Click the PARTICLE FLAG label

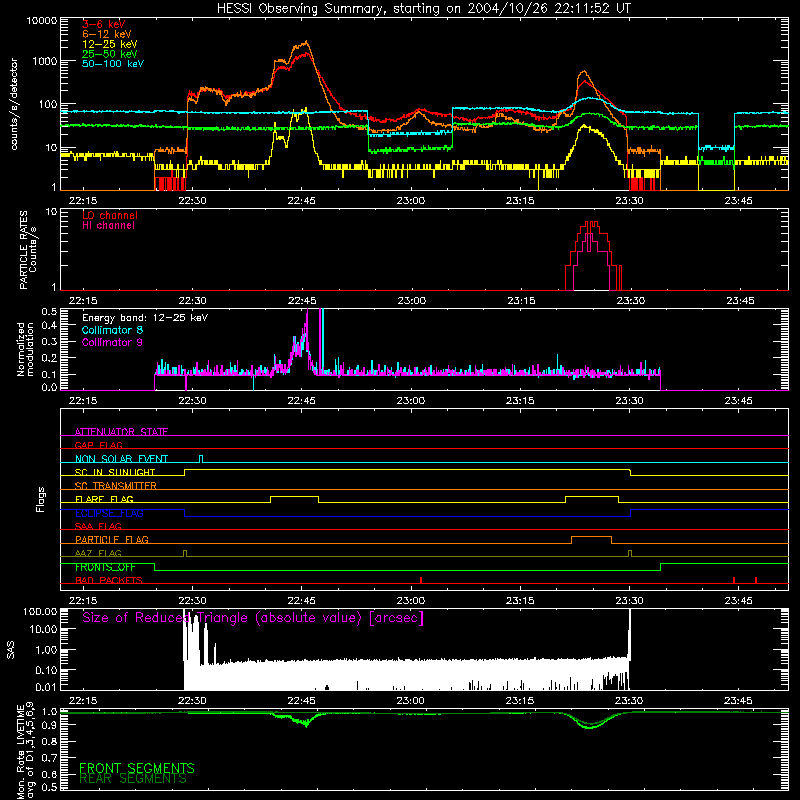[112, 539]
